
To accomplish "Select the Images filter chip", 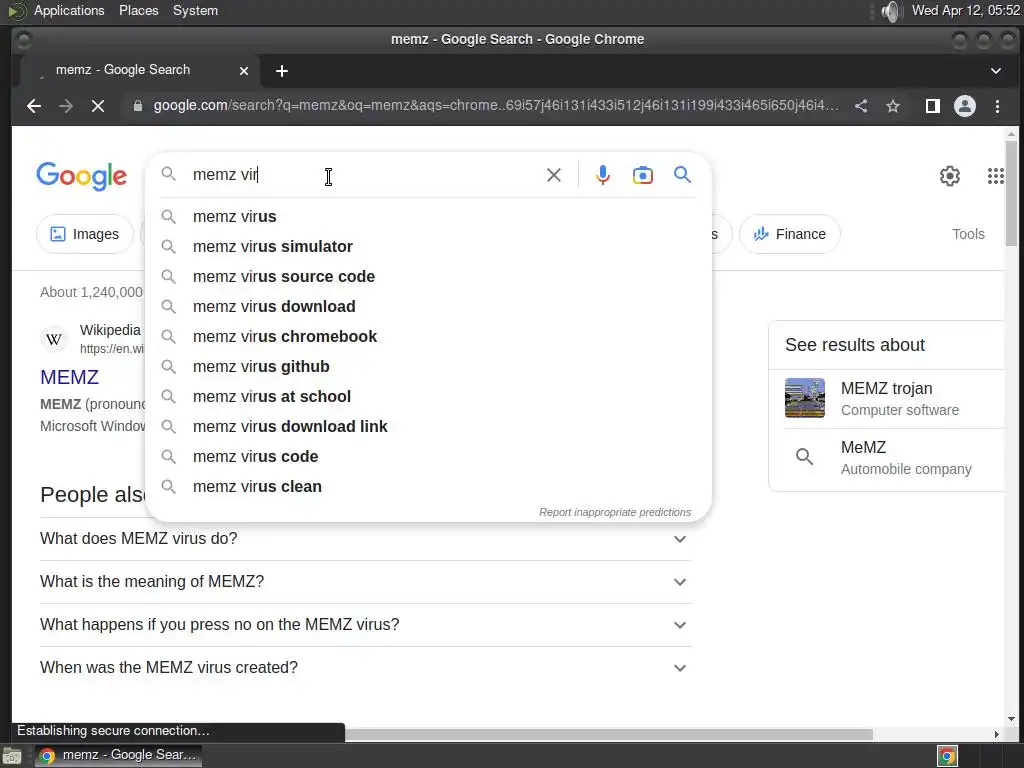I will (x=85, y=234).
